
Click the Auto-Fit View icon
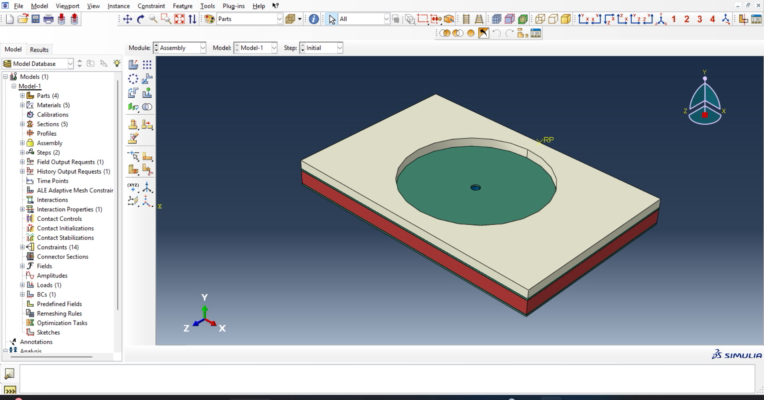(x=179, y=19)
